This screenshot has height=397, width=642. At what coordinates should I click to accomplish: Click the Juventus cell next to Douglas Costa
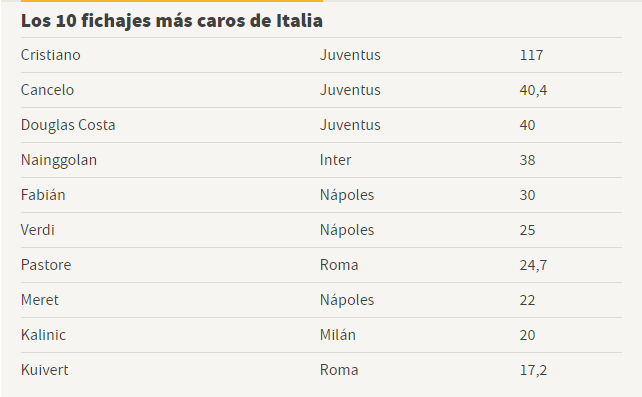(350, 125)
